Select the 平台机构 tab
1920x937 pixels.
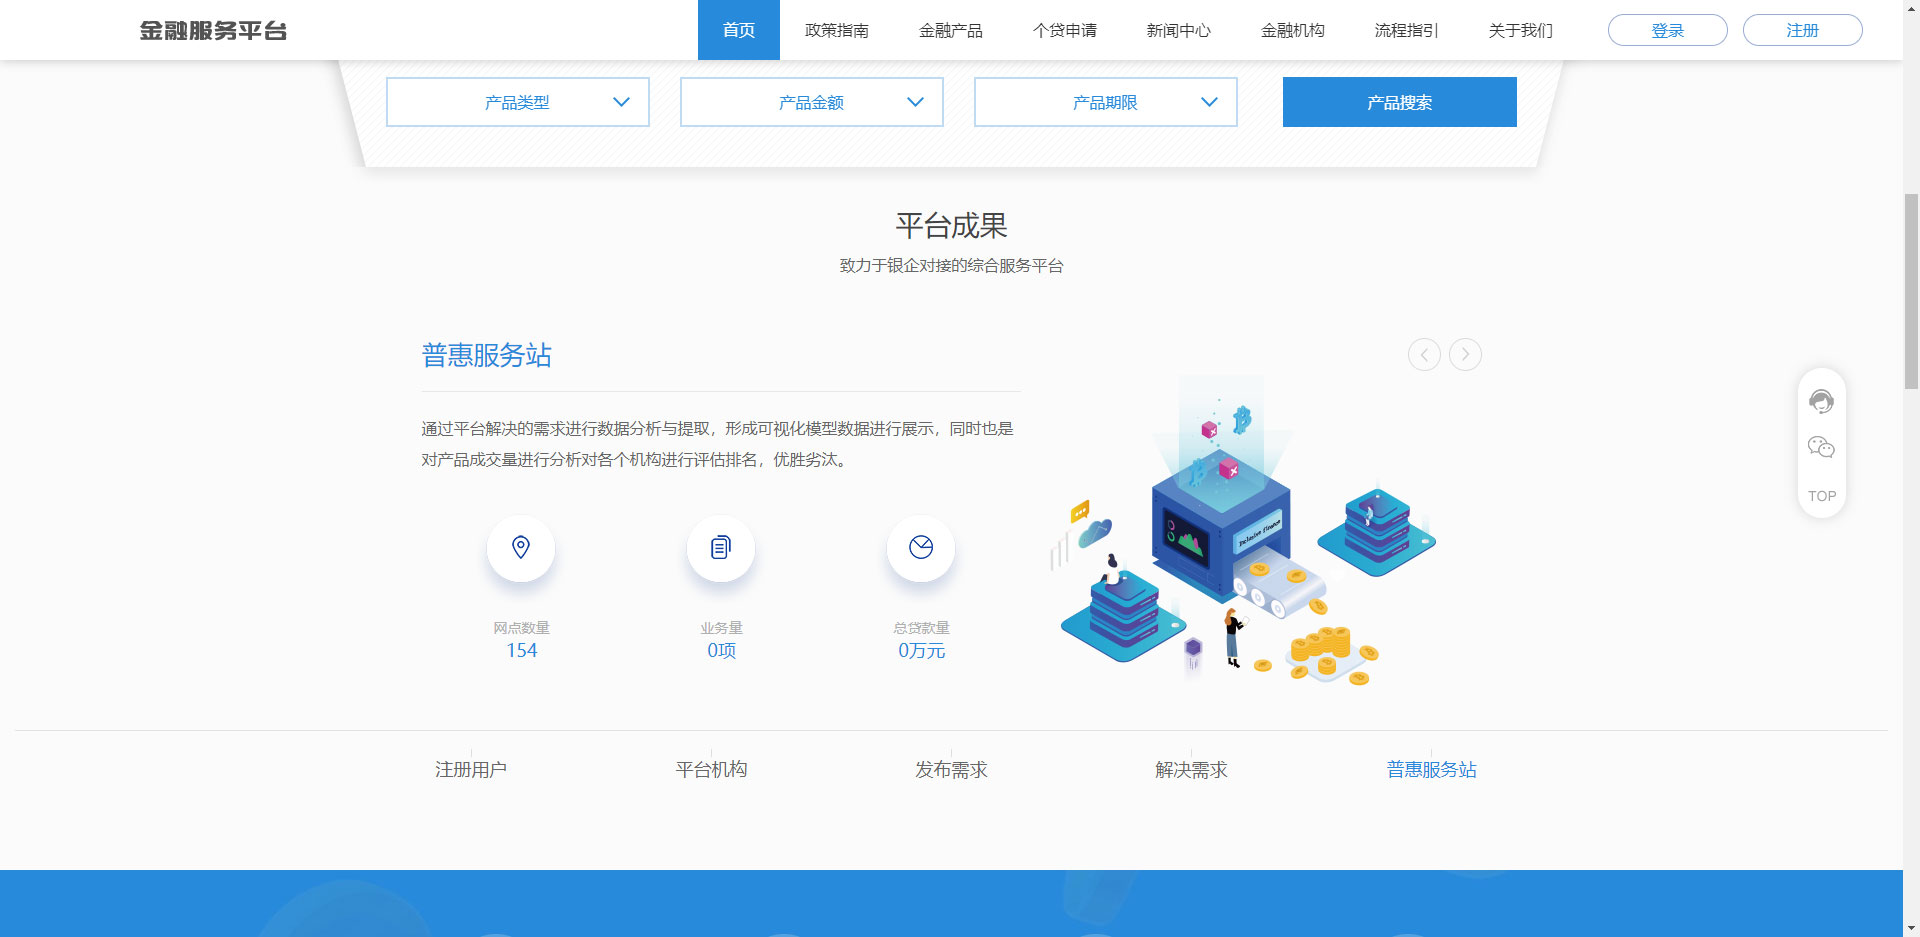[711, 769]
